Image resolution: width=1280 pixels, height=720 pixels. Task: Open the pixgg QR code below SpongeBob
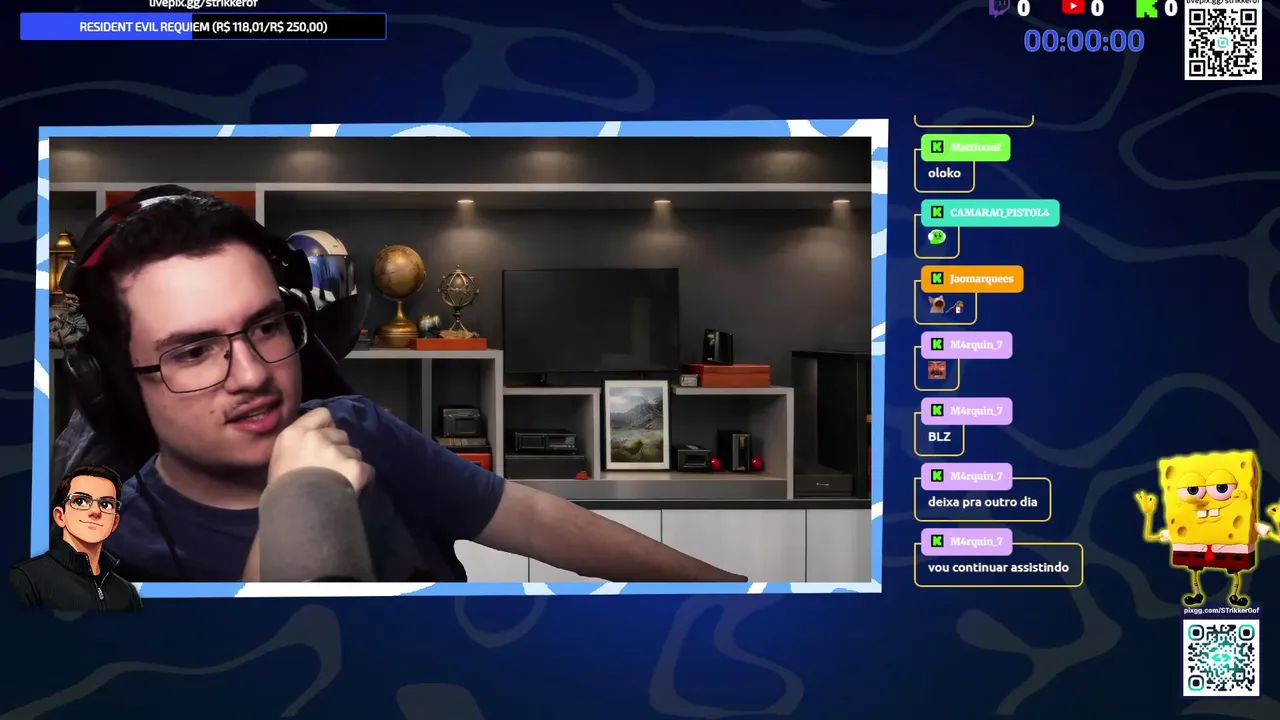pyautogui.click(x=1221, y=658)
